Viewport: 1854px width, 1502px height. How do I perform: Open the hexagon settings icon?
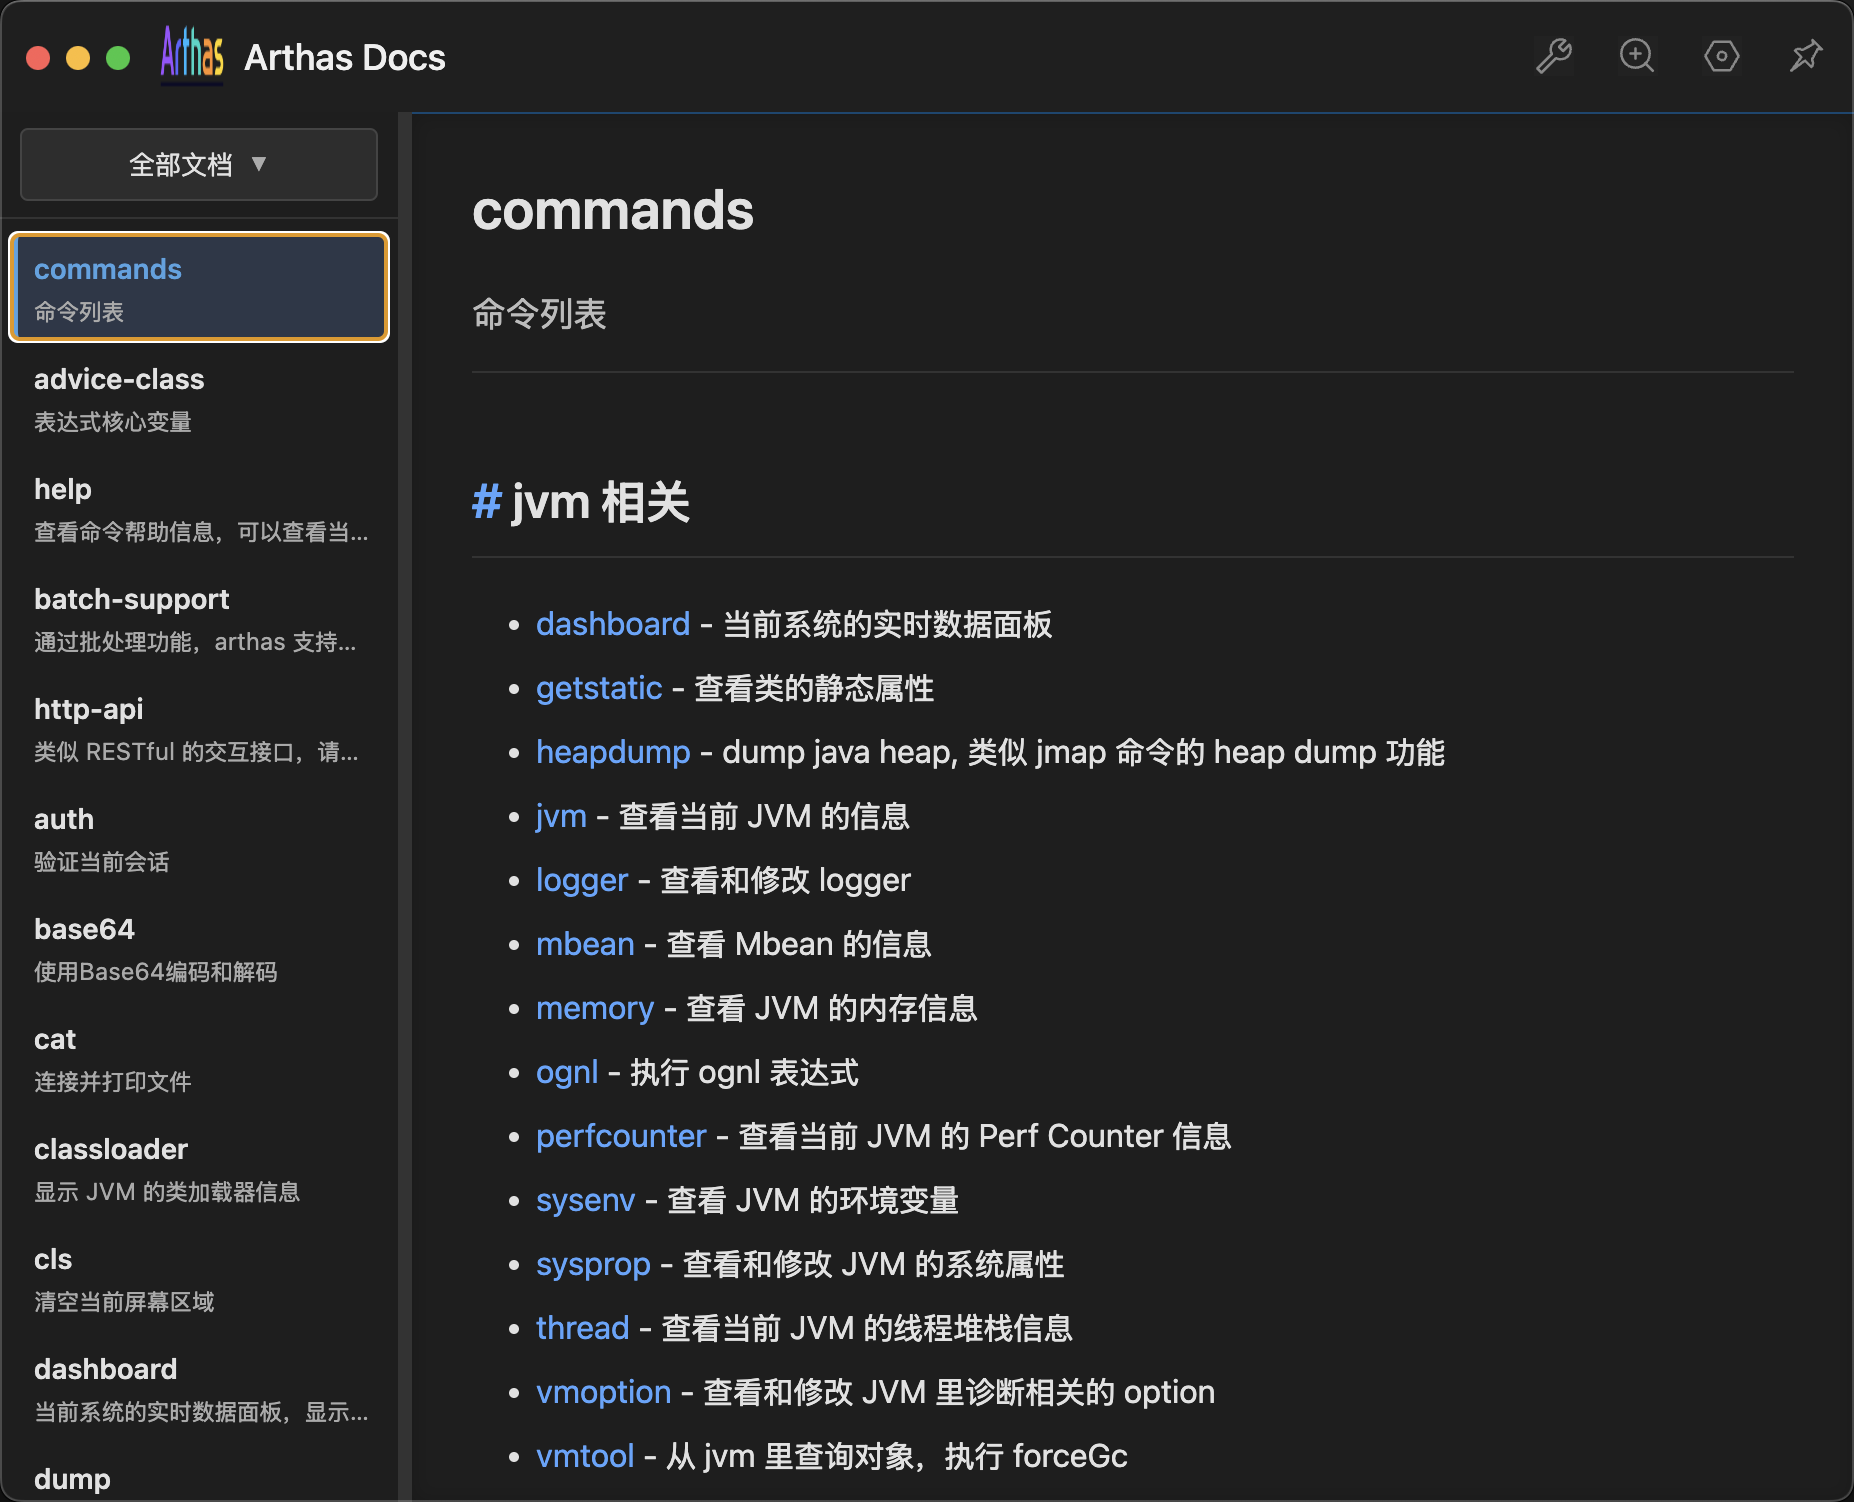pos(1721,56)
